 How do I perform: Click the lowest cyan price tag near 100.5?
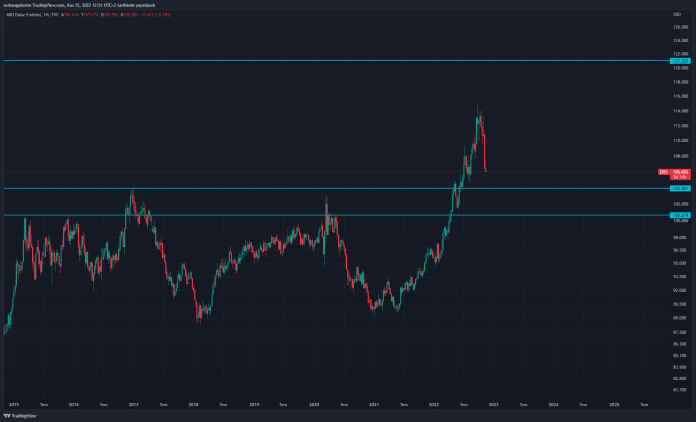680,215
